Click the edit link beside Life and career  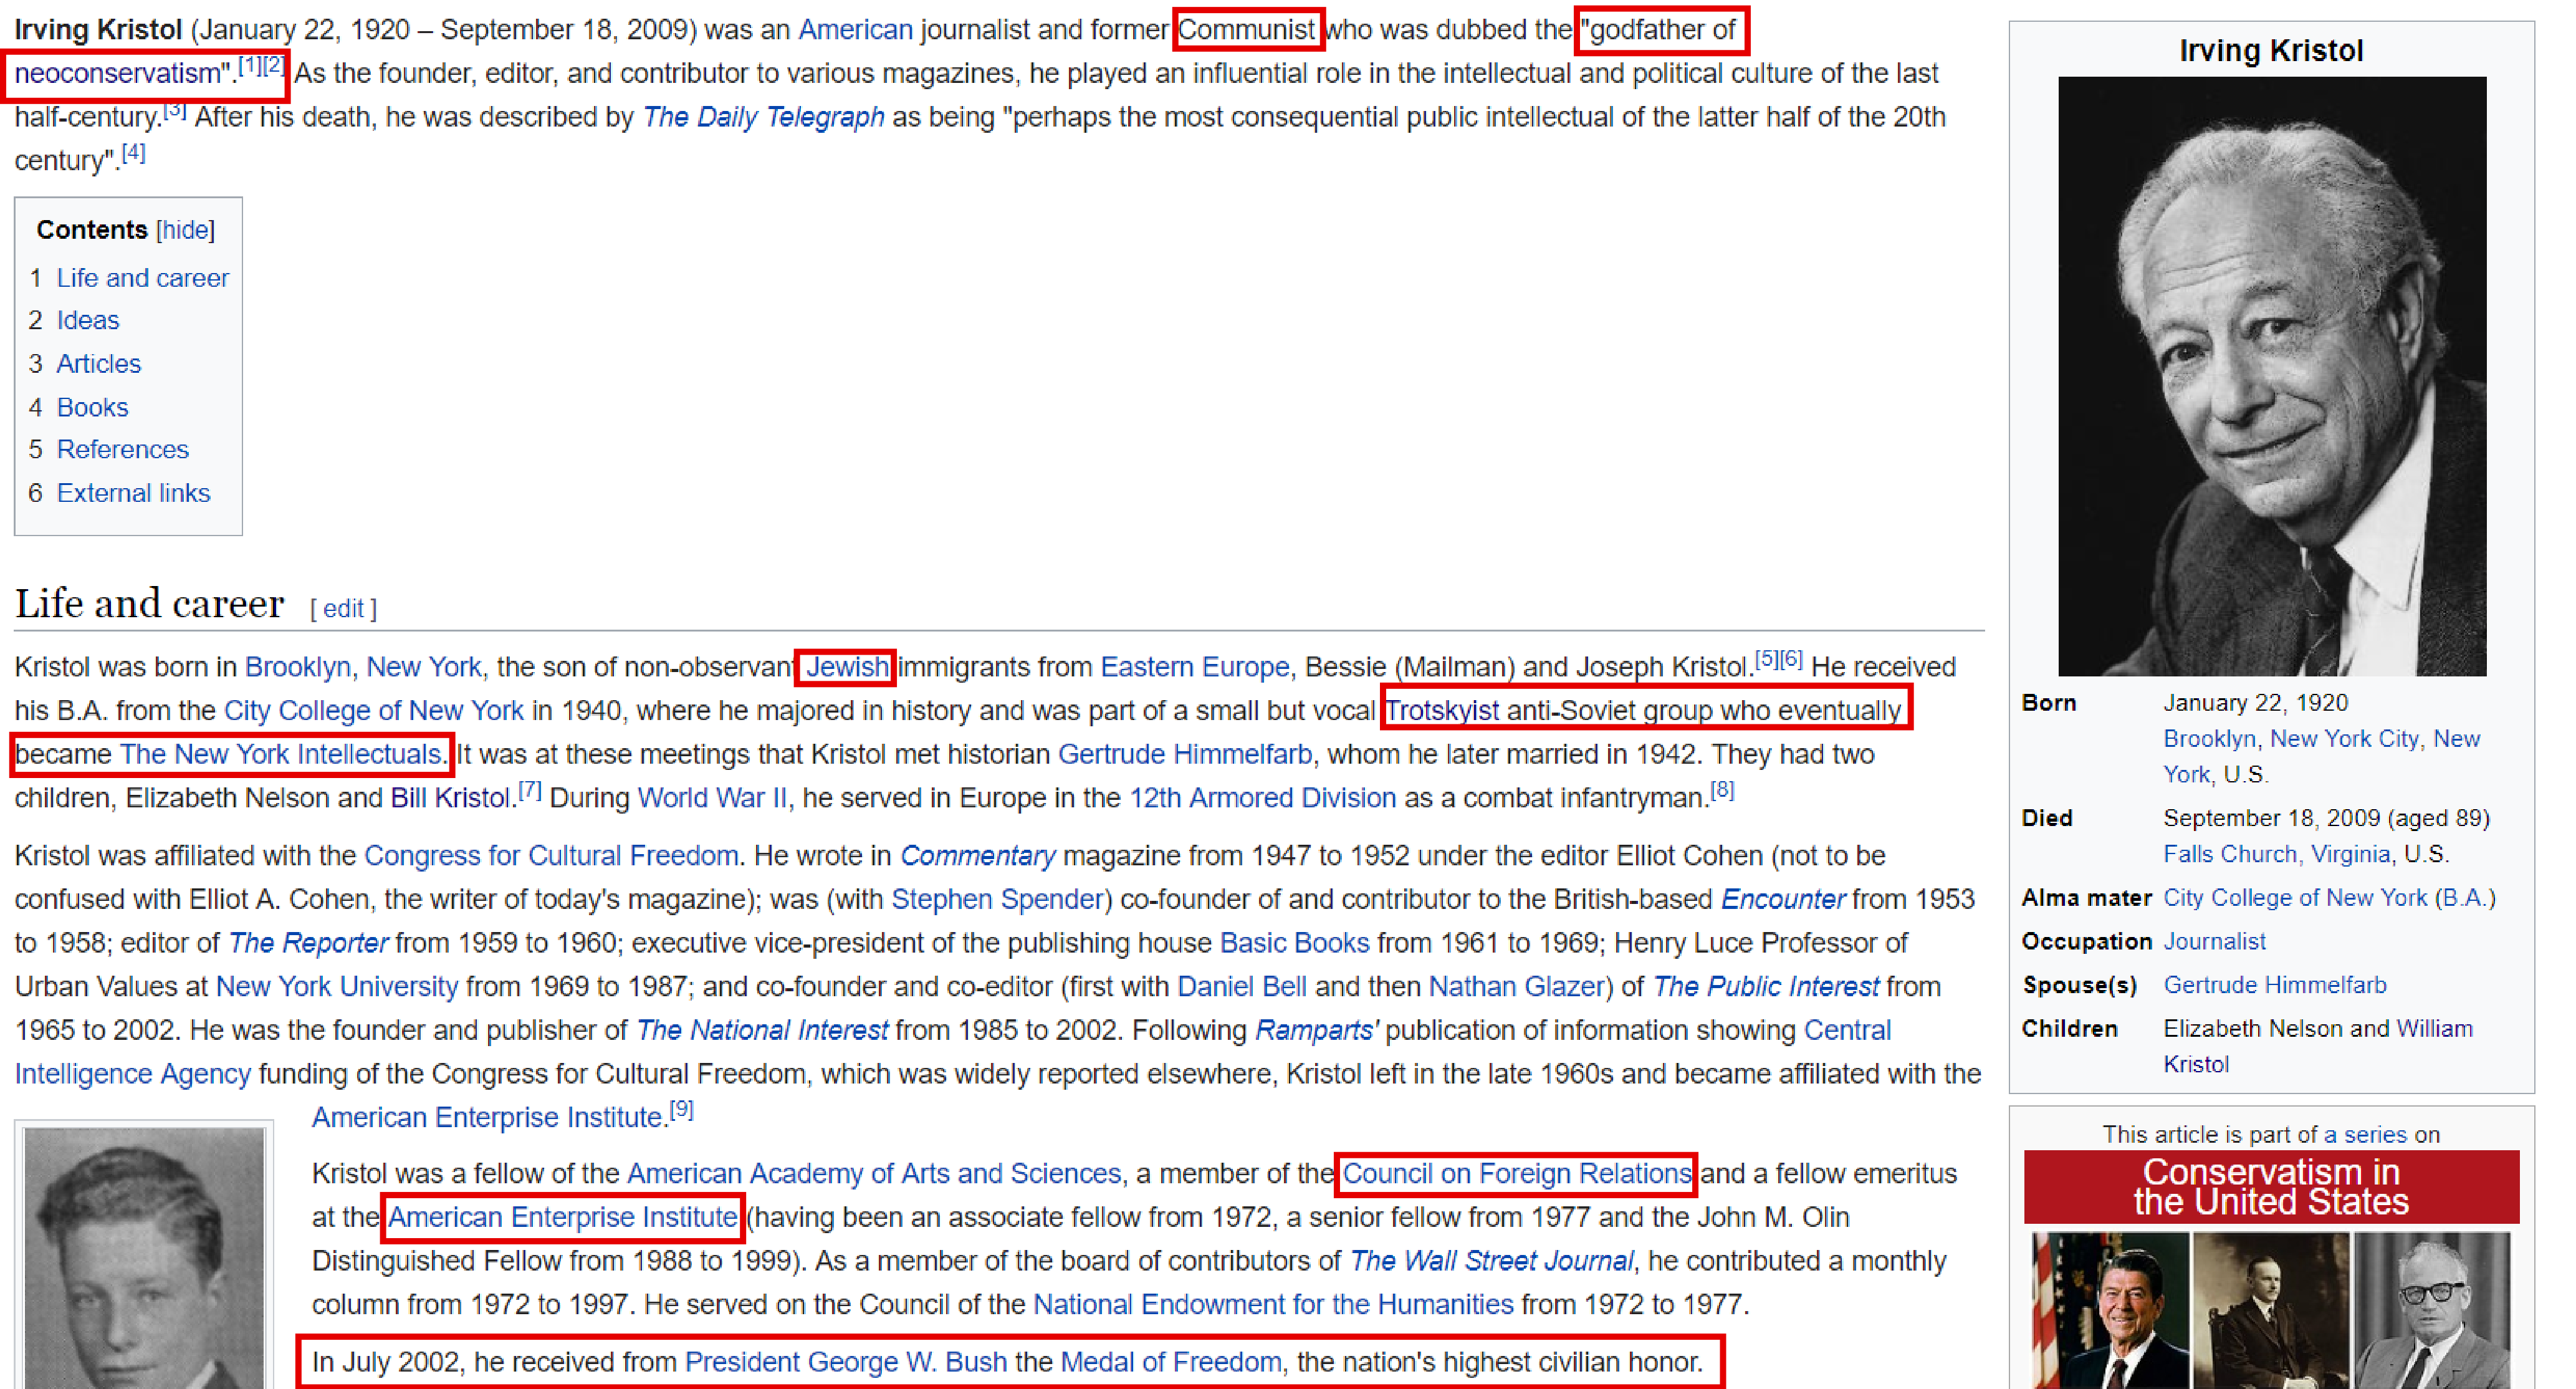coord(343,608)
